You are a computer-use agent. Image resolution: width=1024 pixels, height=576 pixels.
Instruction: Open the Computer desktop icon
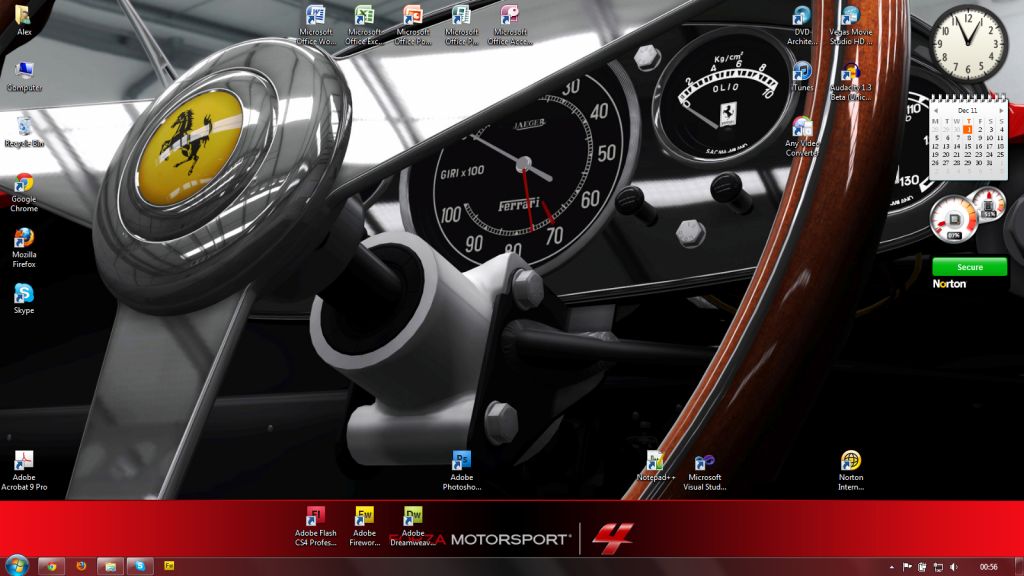(x=24, y=76)
